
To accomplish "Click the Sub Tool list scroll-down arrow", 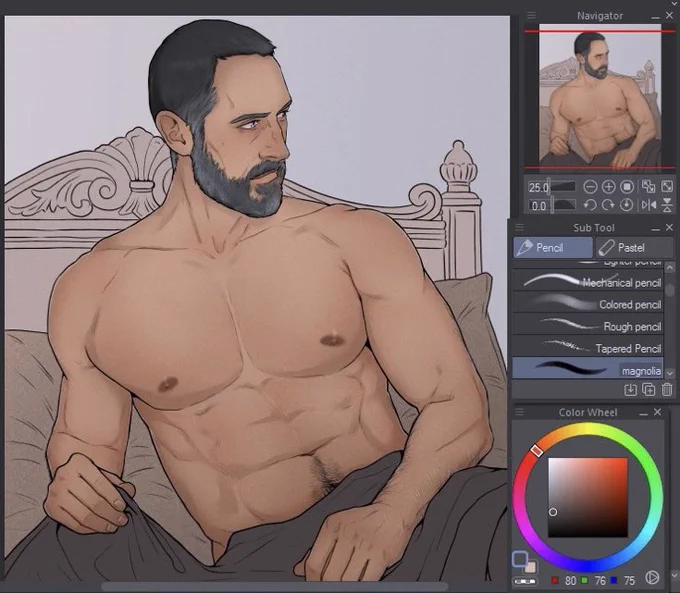I will 670,373.
